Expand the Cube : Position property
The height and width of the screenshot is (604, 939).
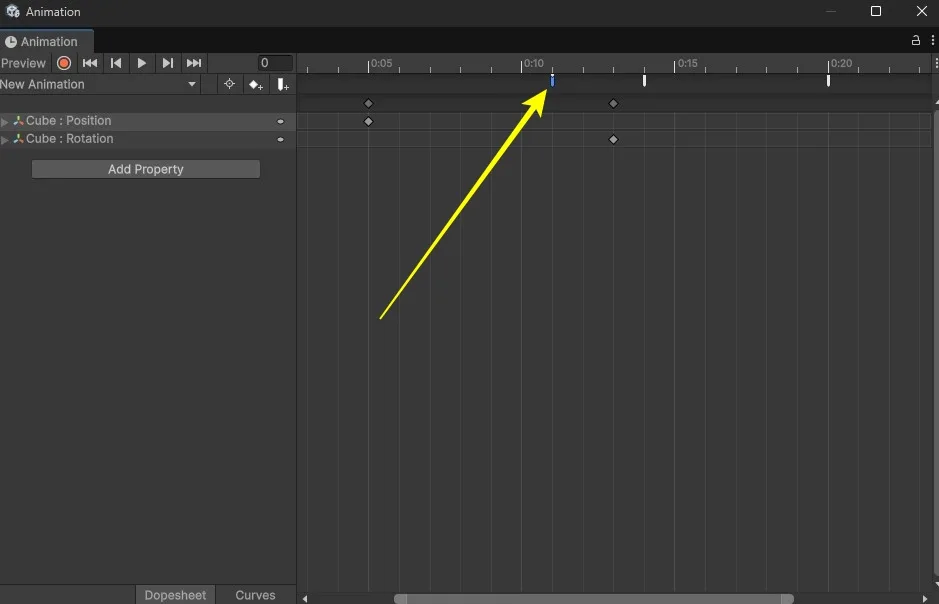tap(5, 121)
